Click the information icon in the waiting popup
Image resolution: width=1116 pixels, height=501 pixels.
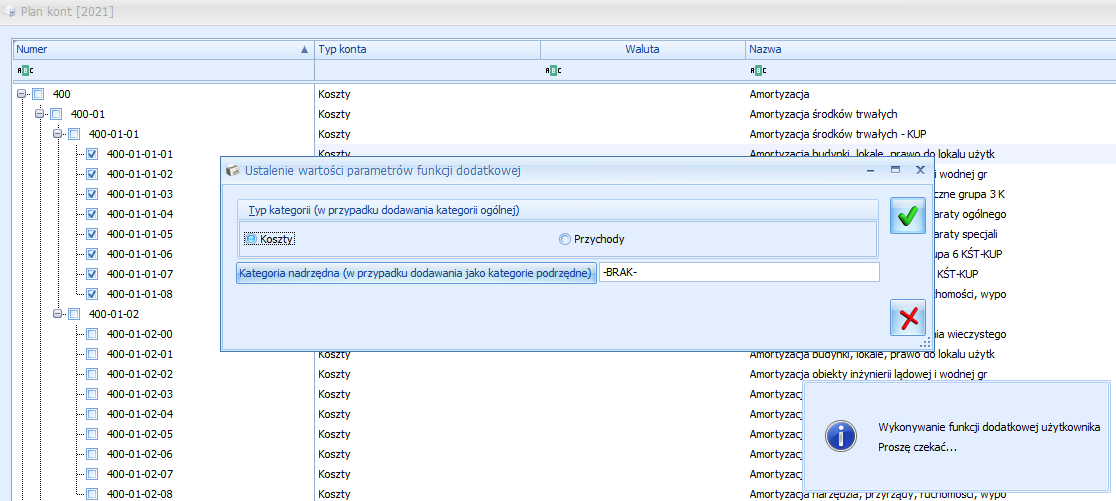tap(841, 434)
